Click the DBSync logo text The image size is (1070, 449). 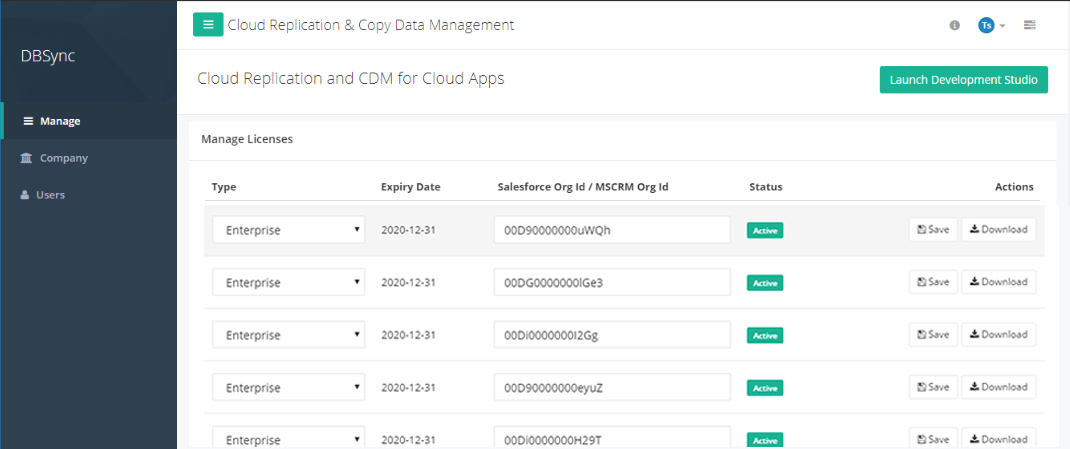(48, 56)
